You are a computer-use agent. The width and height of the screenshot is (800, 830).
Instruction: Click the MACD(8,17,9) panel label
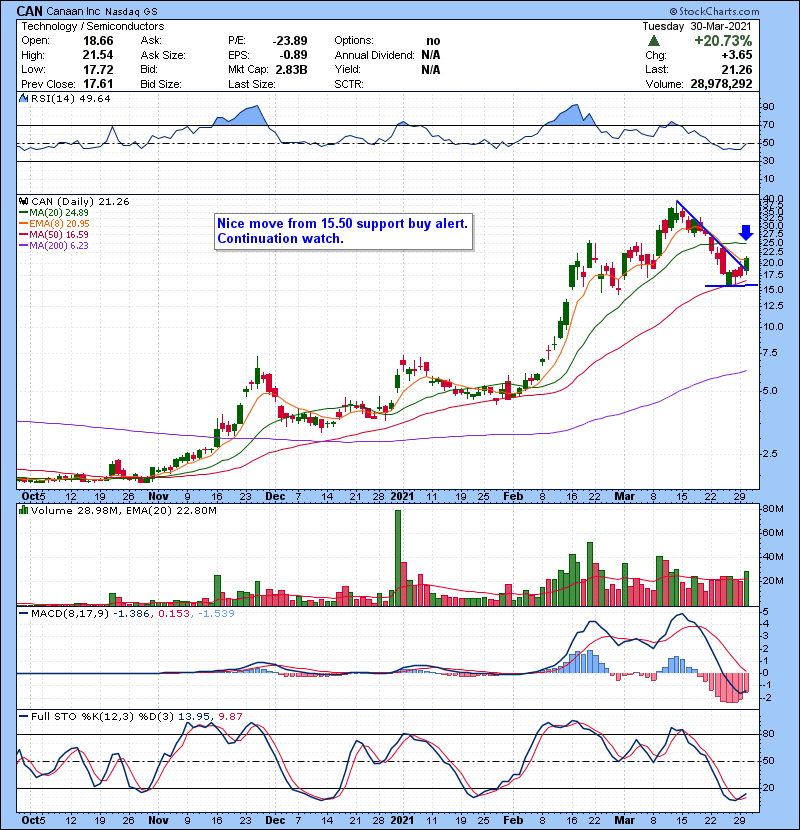[x=69, y=613]
